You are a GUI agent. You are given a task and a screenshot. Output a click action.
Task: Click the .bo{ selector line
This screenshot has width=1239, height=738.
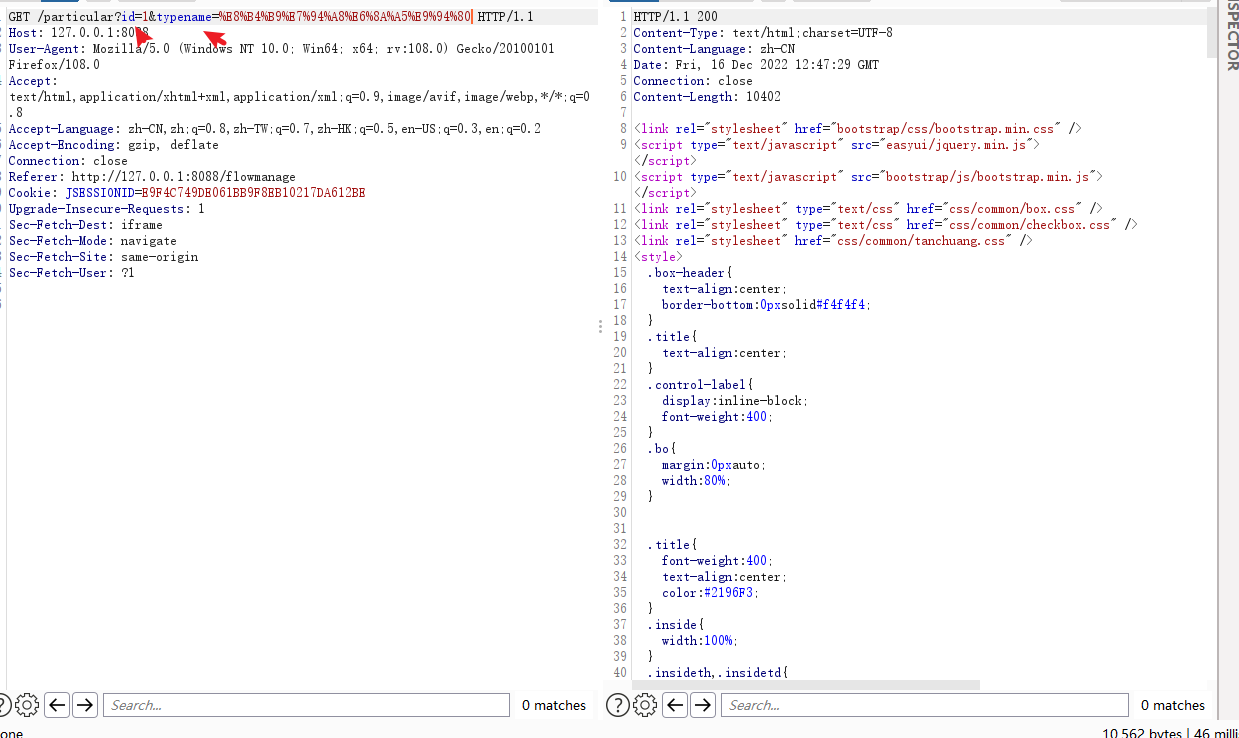coord(662,449)
